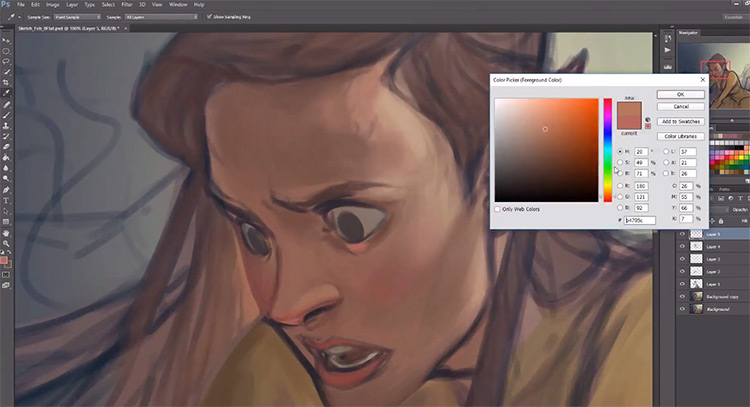Open the Window menu
Viewport: 750px width, 407px height.
click(178, 5)
